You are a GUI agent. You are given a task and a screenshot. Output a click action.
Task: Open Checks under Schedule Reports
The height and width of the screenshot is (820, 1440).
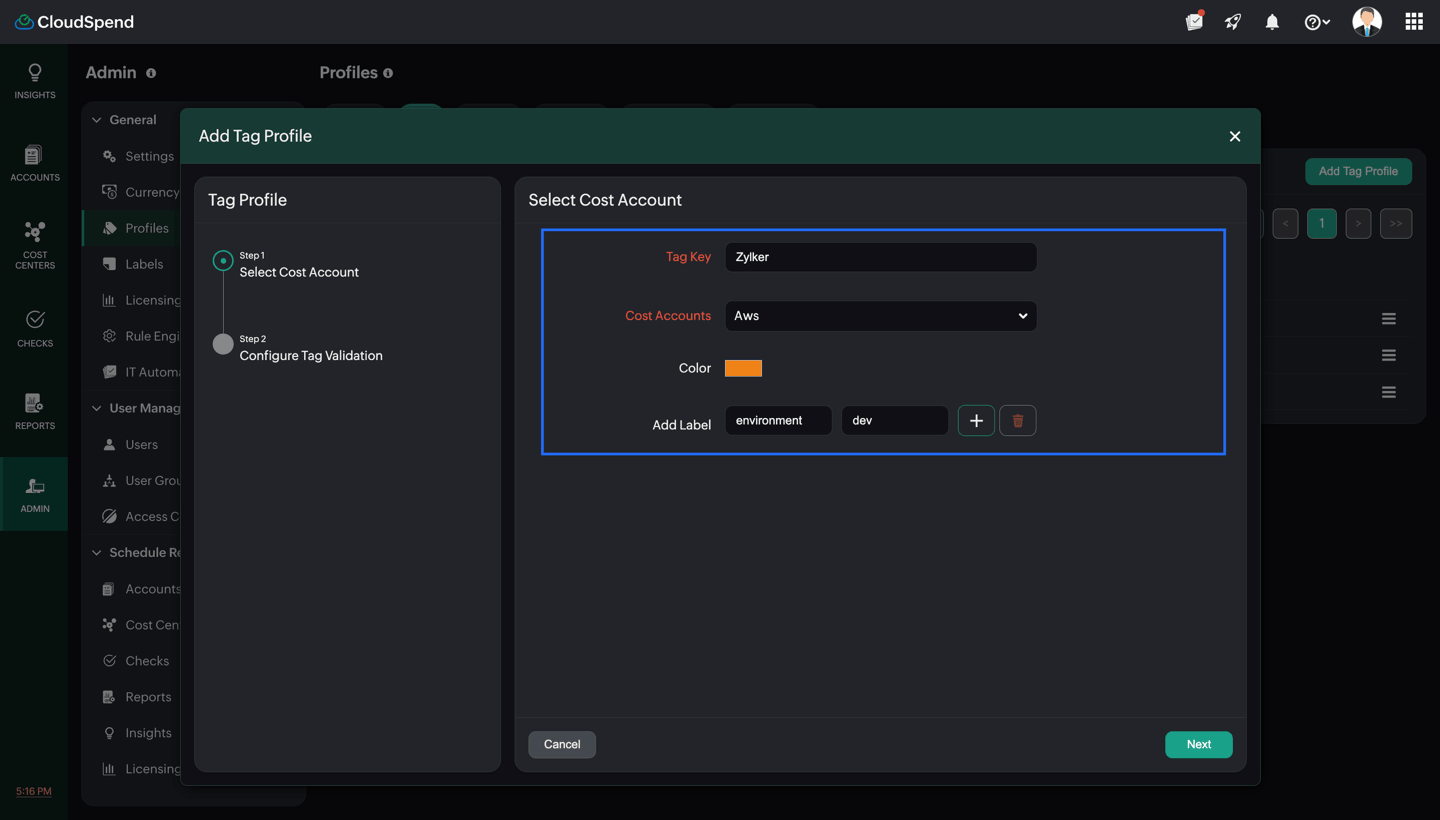[135, 661]
